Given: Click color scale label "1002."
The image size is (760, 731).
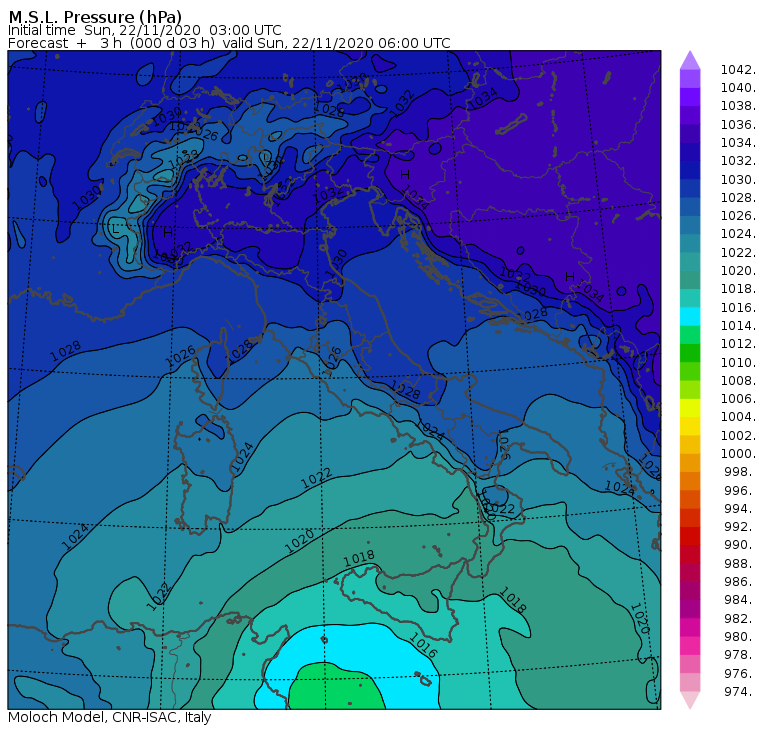Looking at the screenshot, I should [738, 435].
